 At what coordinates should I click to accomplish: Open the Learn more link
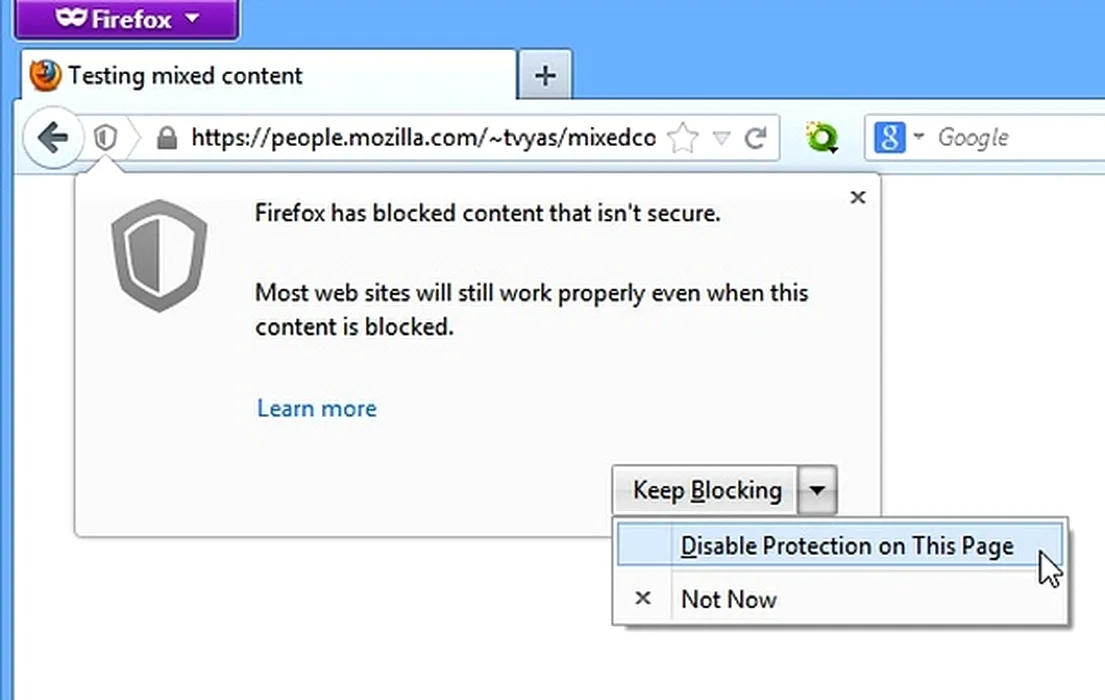[x=316, y=408]
